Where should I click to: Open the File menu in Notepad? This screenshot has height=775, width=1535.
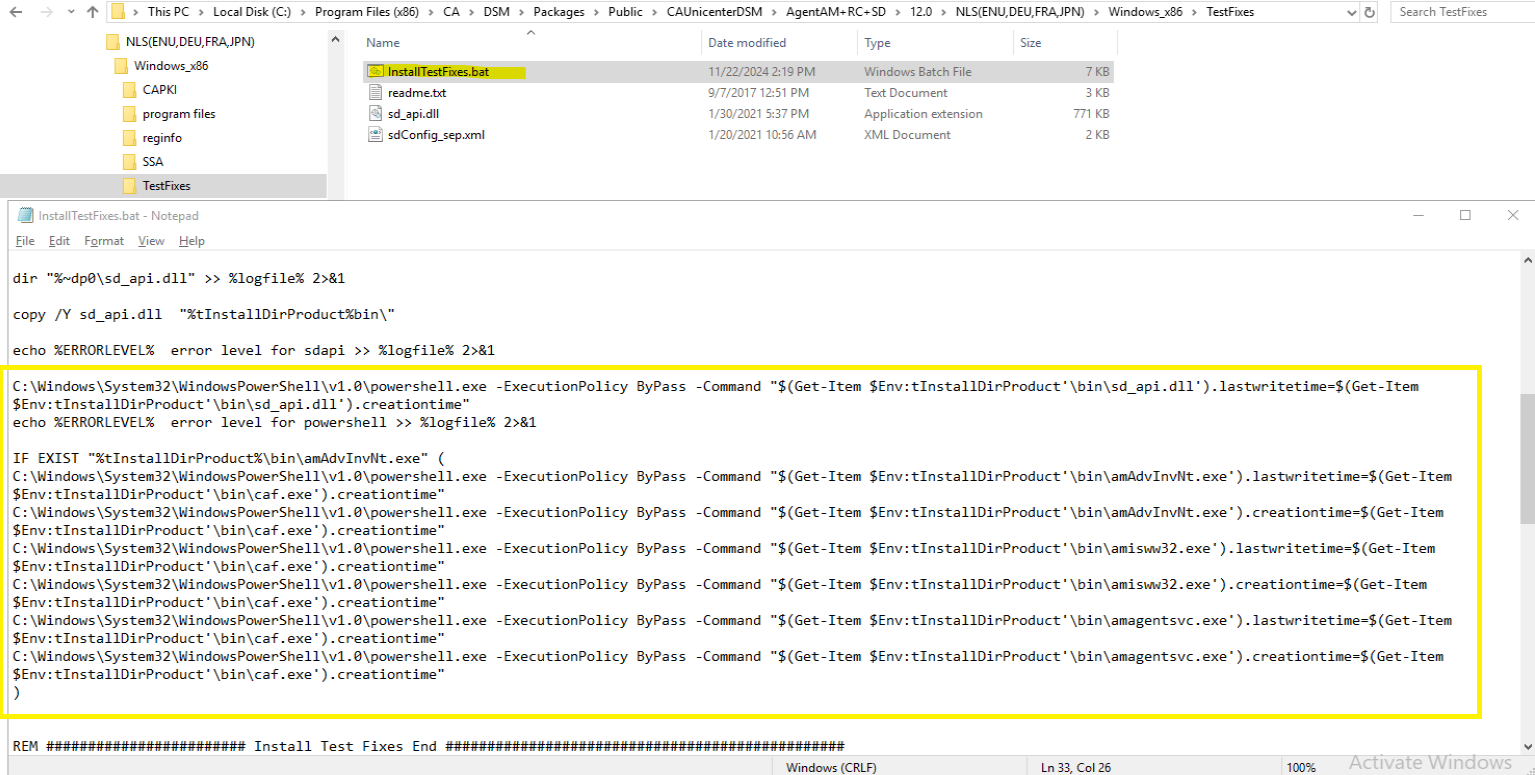pyautogui.click(x=25, y=241)
